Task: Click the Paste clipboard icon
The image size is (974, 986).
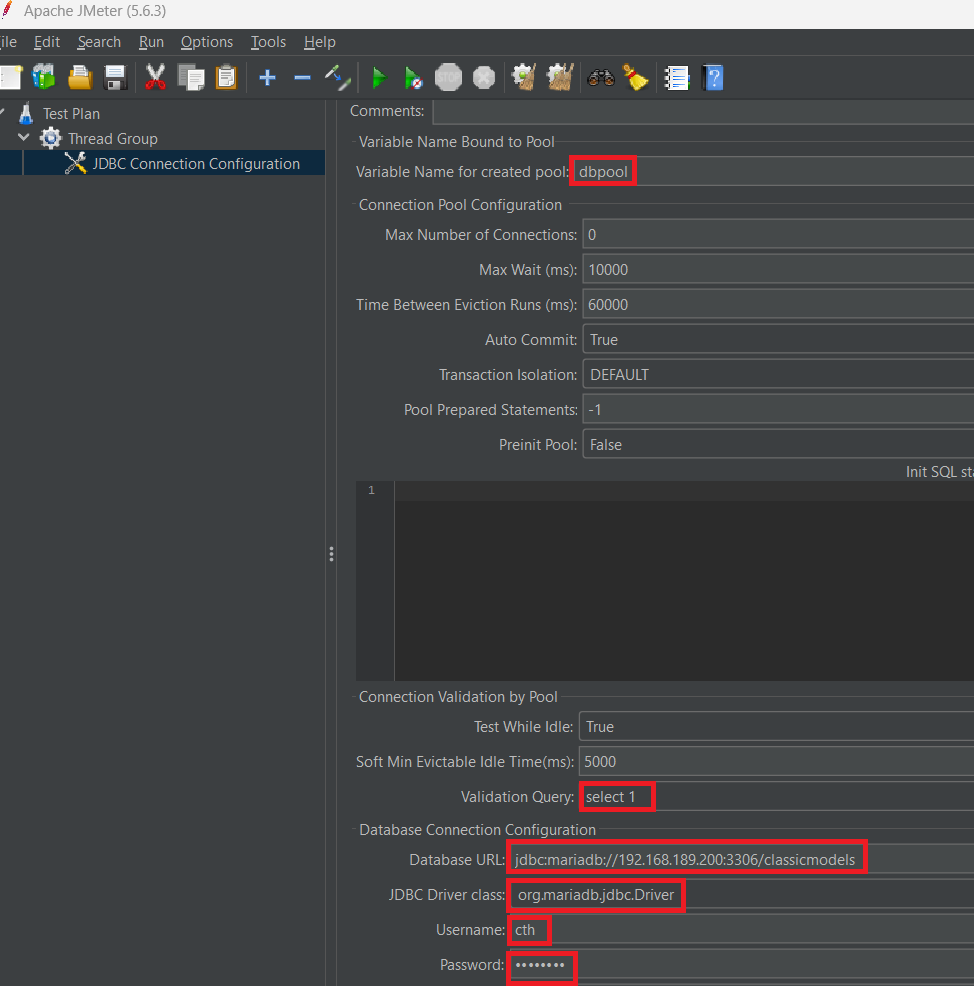Action: pyautogui.click(x=226, y=78)
